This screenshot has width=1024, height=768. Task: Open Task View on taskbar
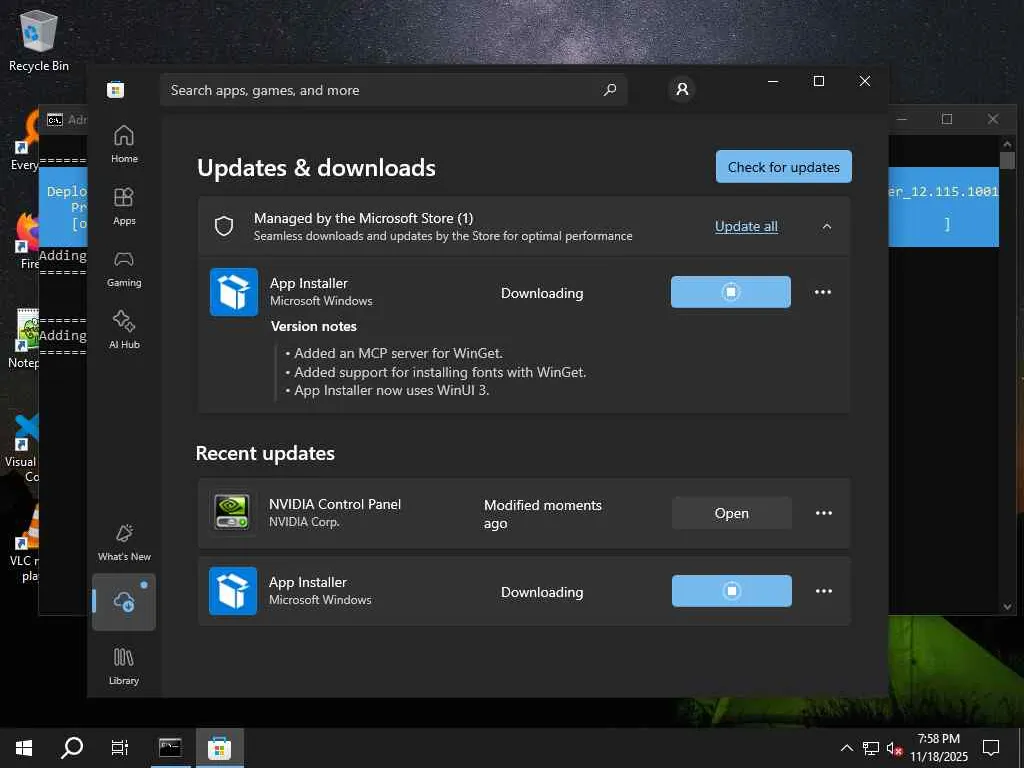click(120, 747)
